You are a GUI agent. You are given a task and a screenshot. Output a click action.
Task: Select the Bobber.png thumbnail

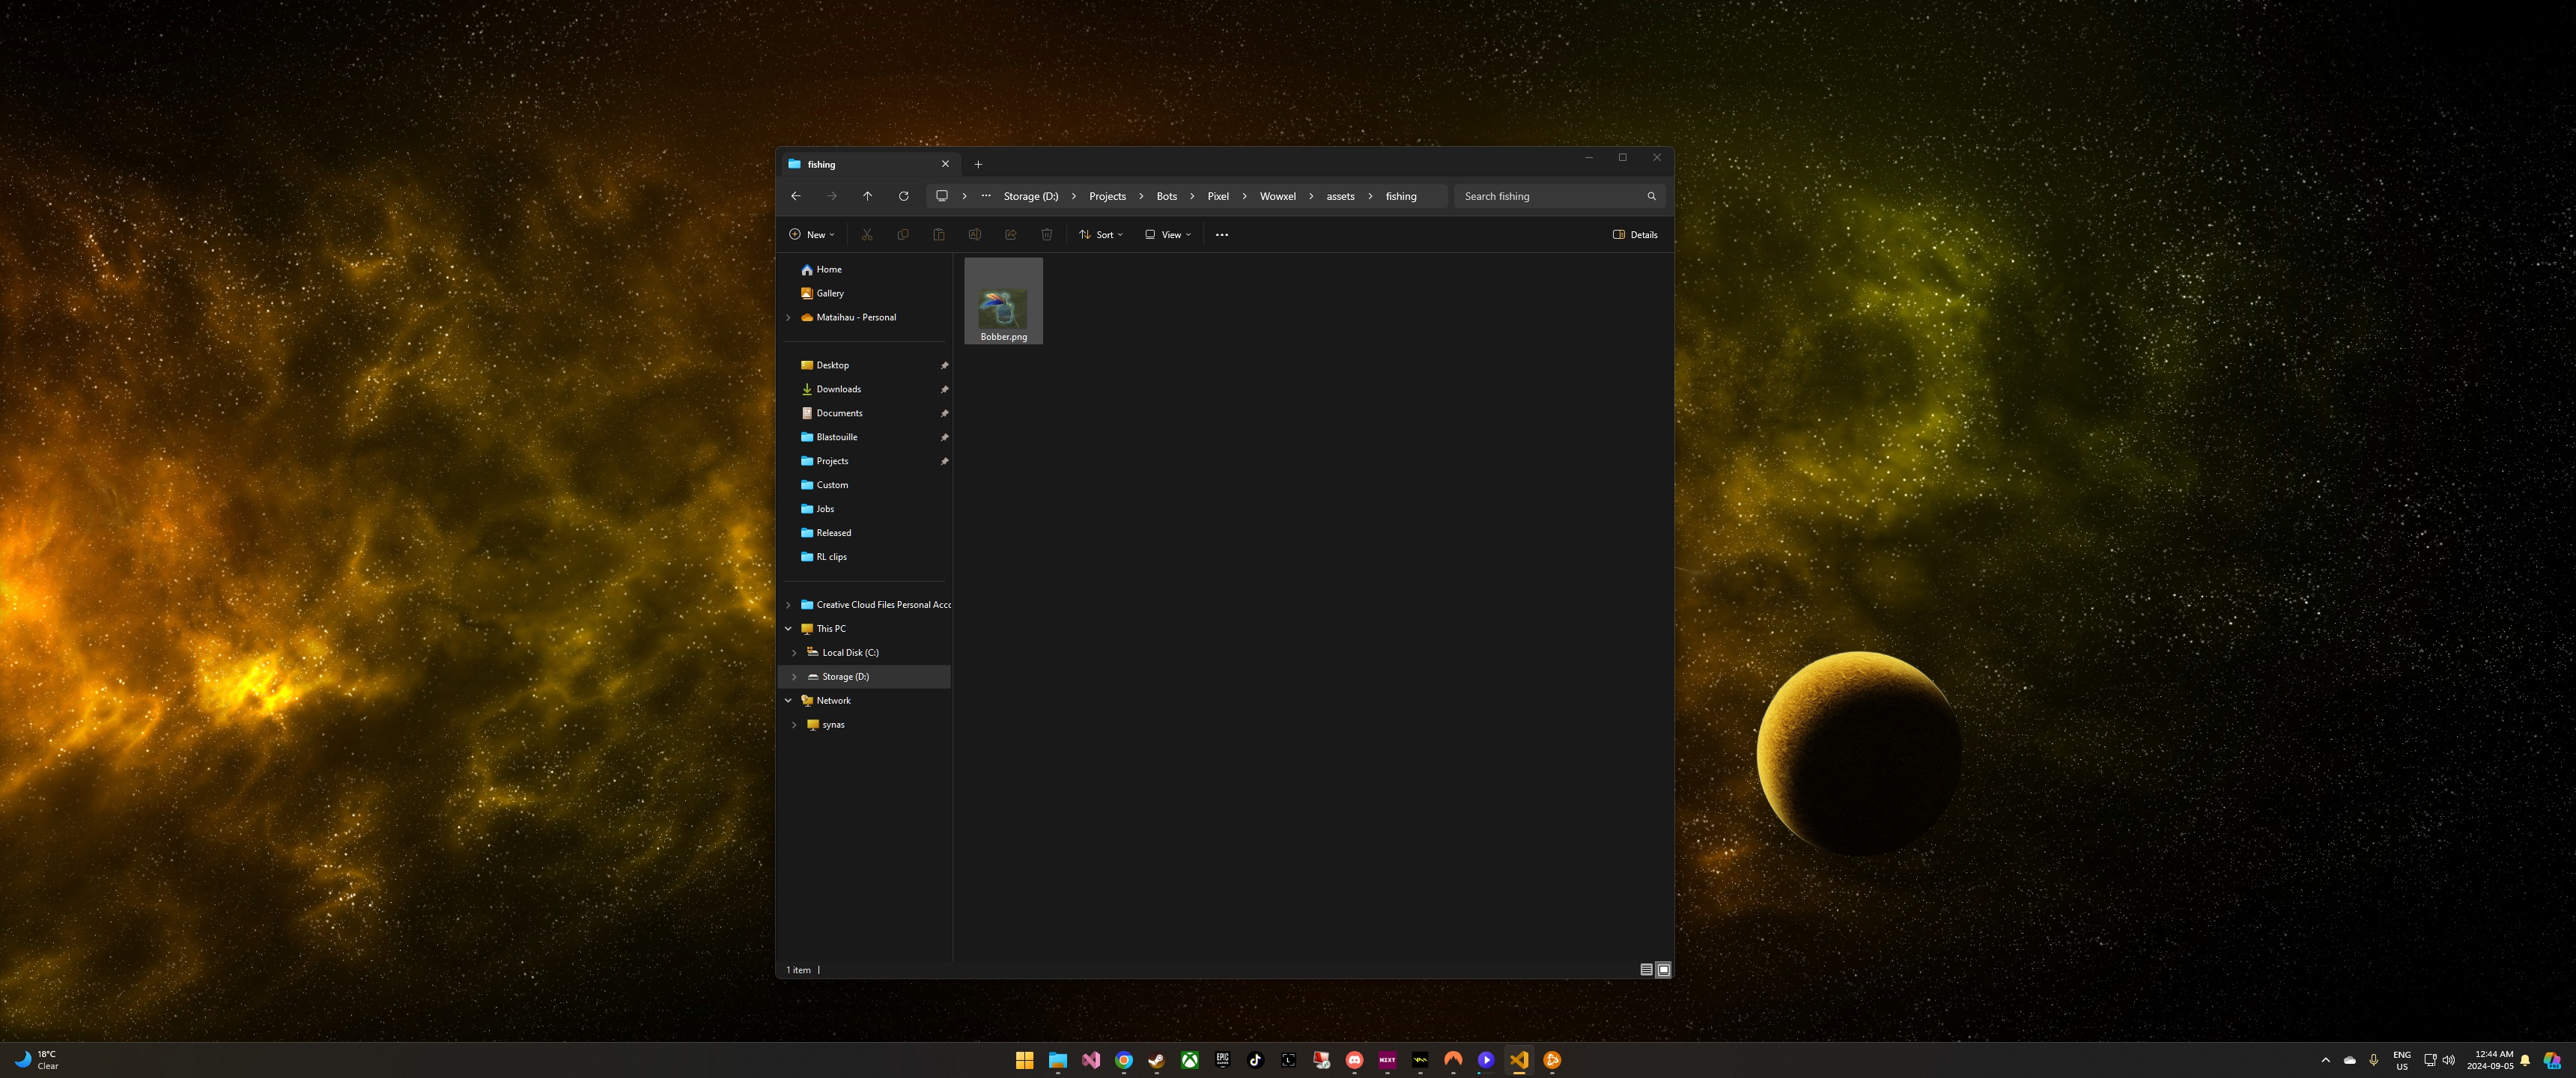click(1003, 301)
